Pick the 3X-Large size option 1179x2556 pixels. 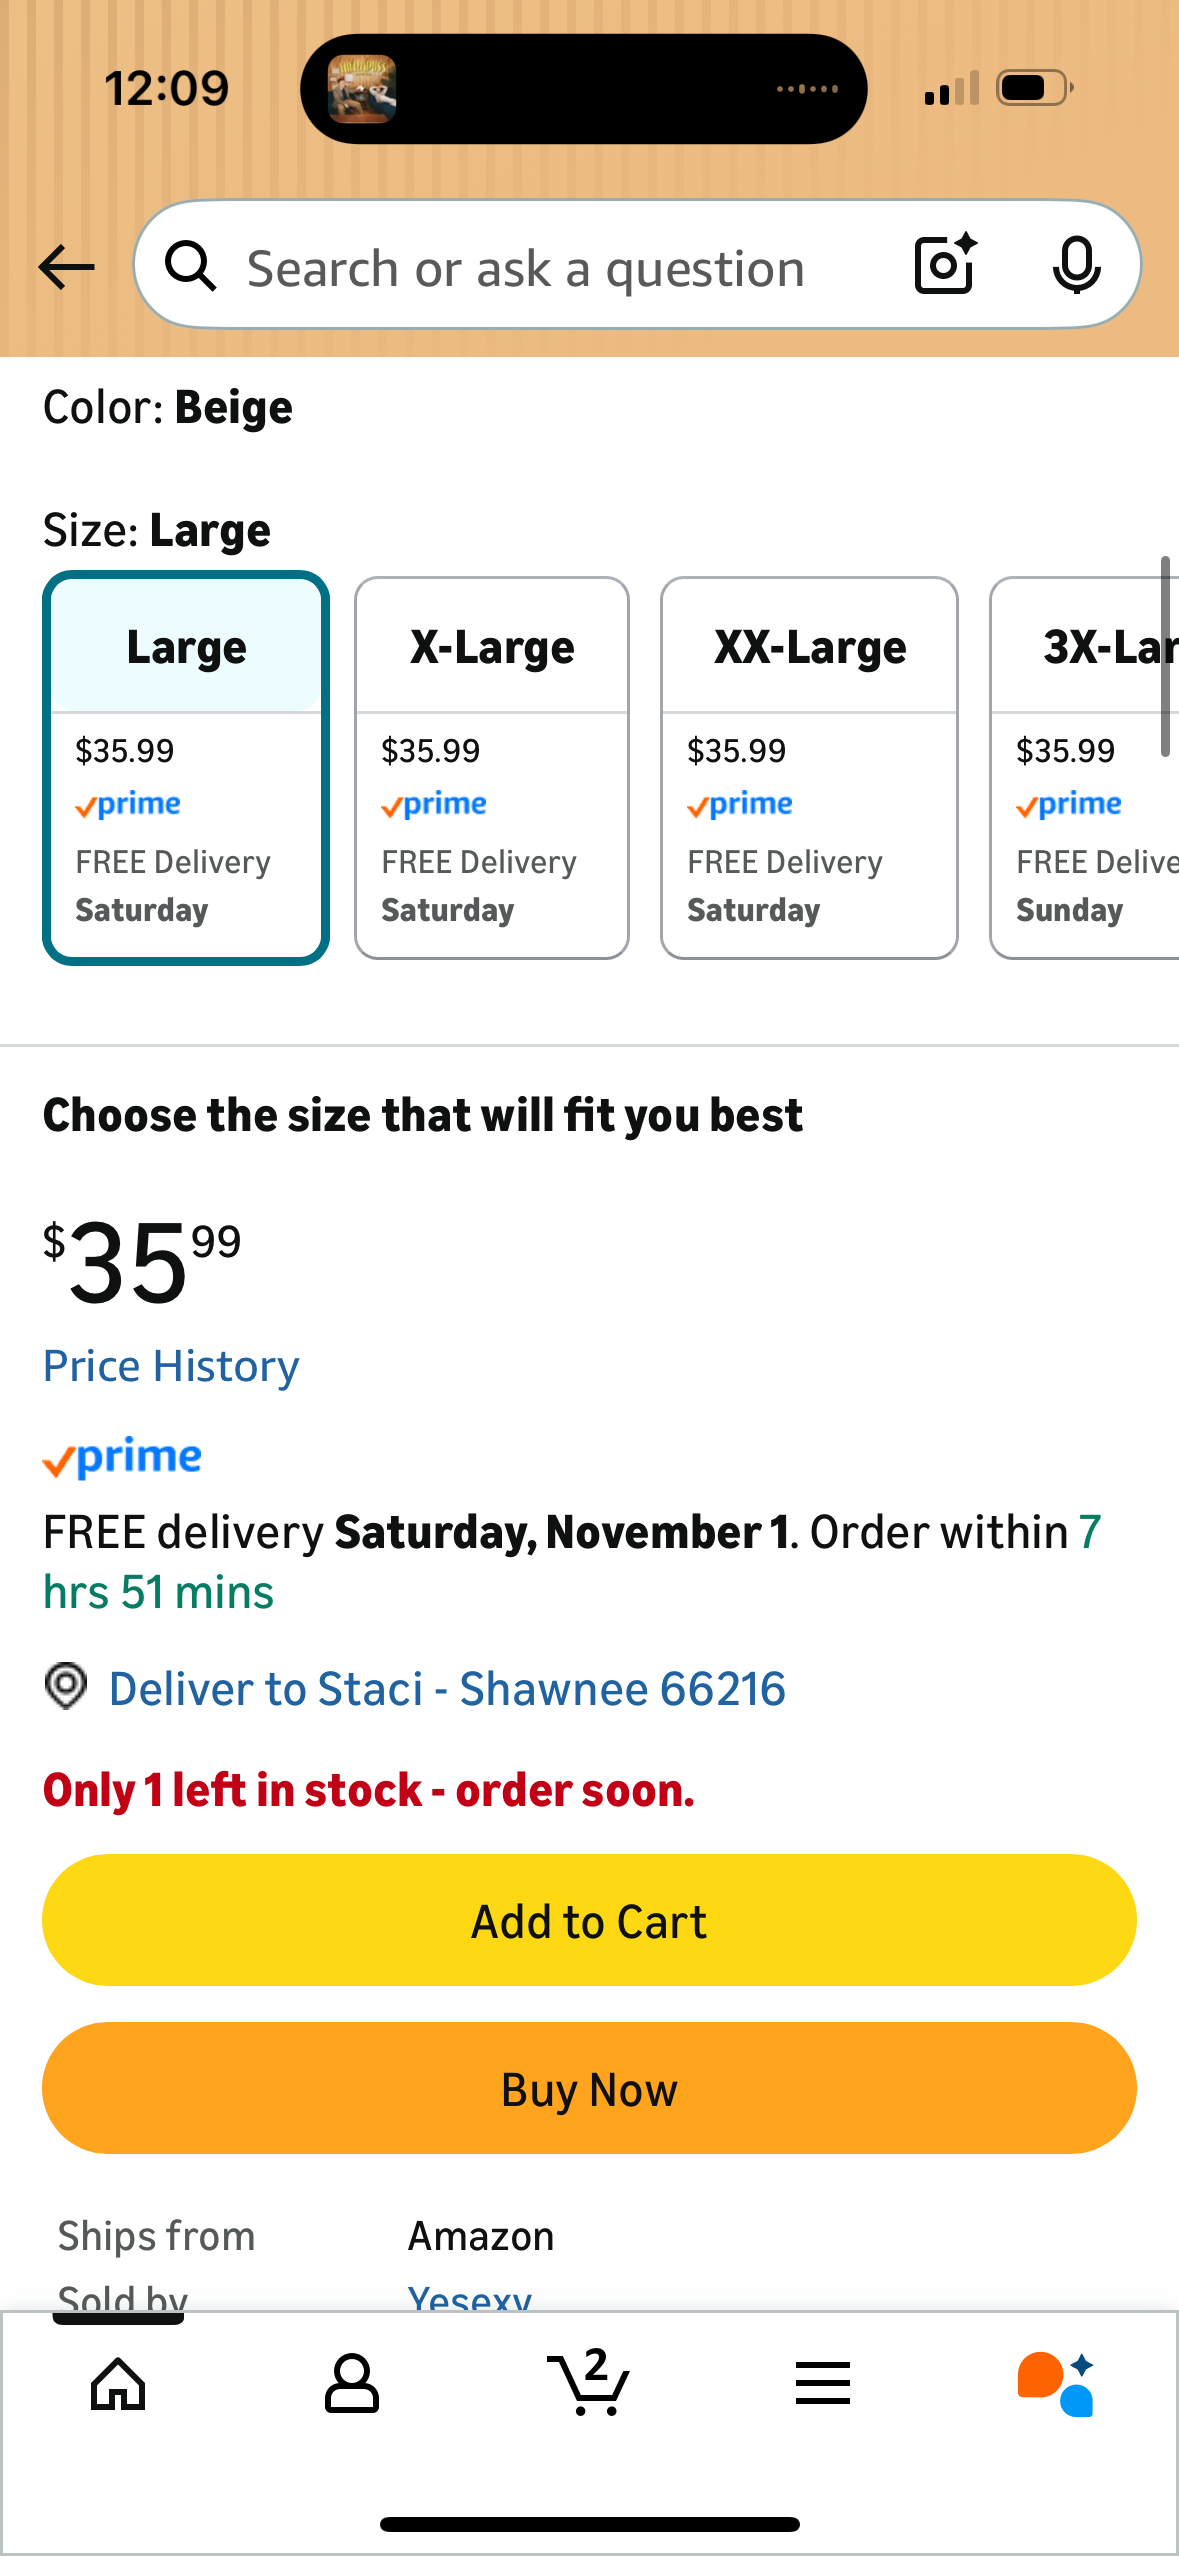[x=1085, y=767]
